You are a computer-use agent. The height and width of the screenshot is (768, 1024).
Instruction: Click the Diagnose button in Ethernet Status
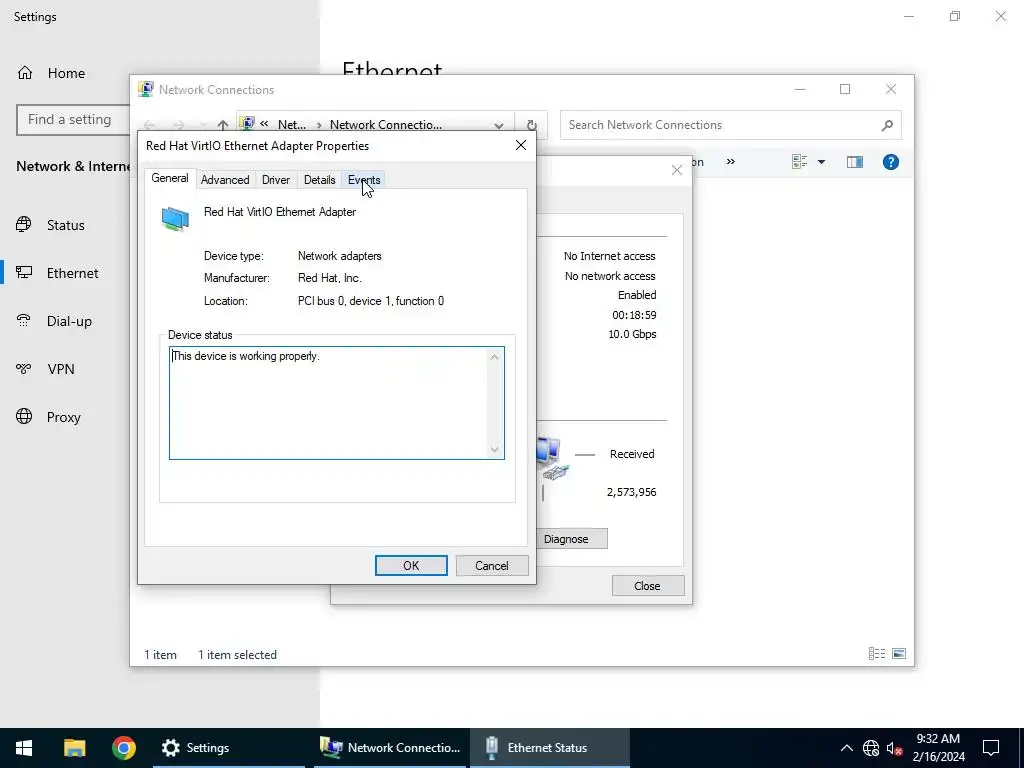click(566, 539)
